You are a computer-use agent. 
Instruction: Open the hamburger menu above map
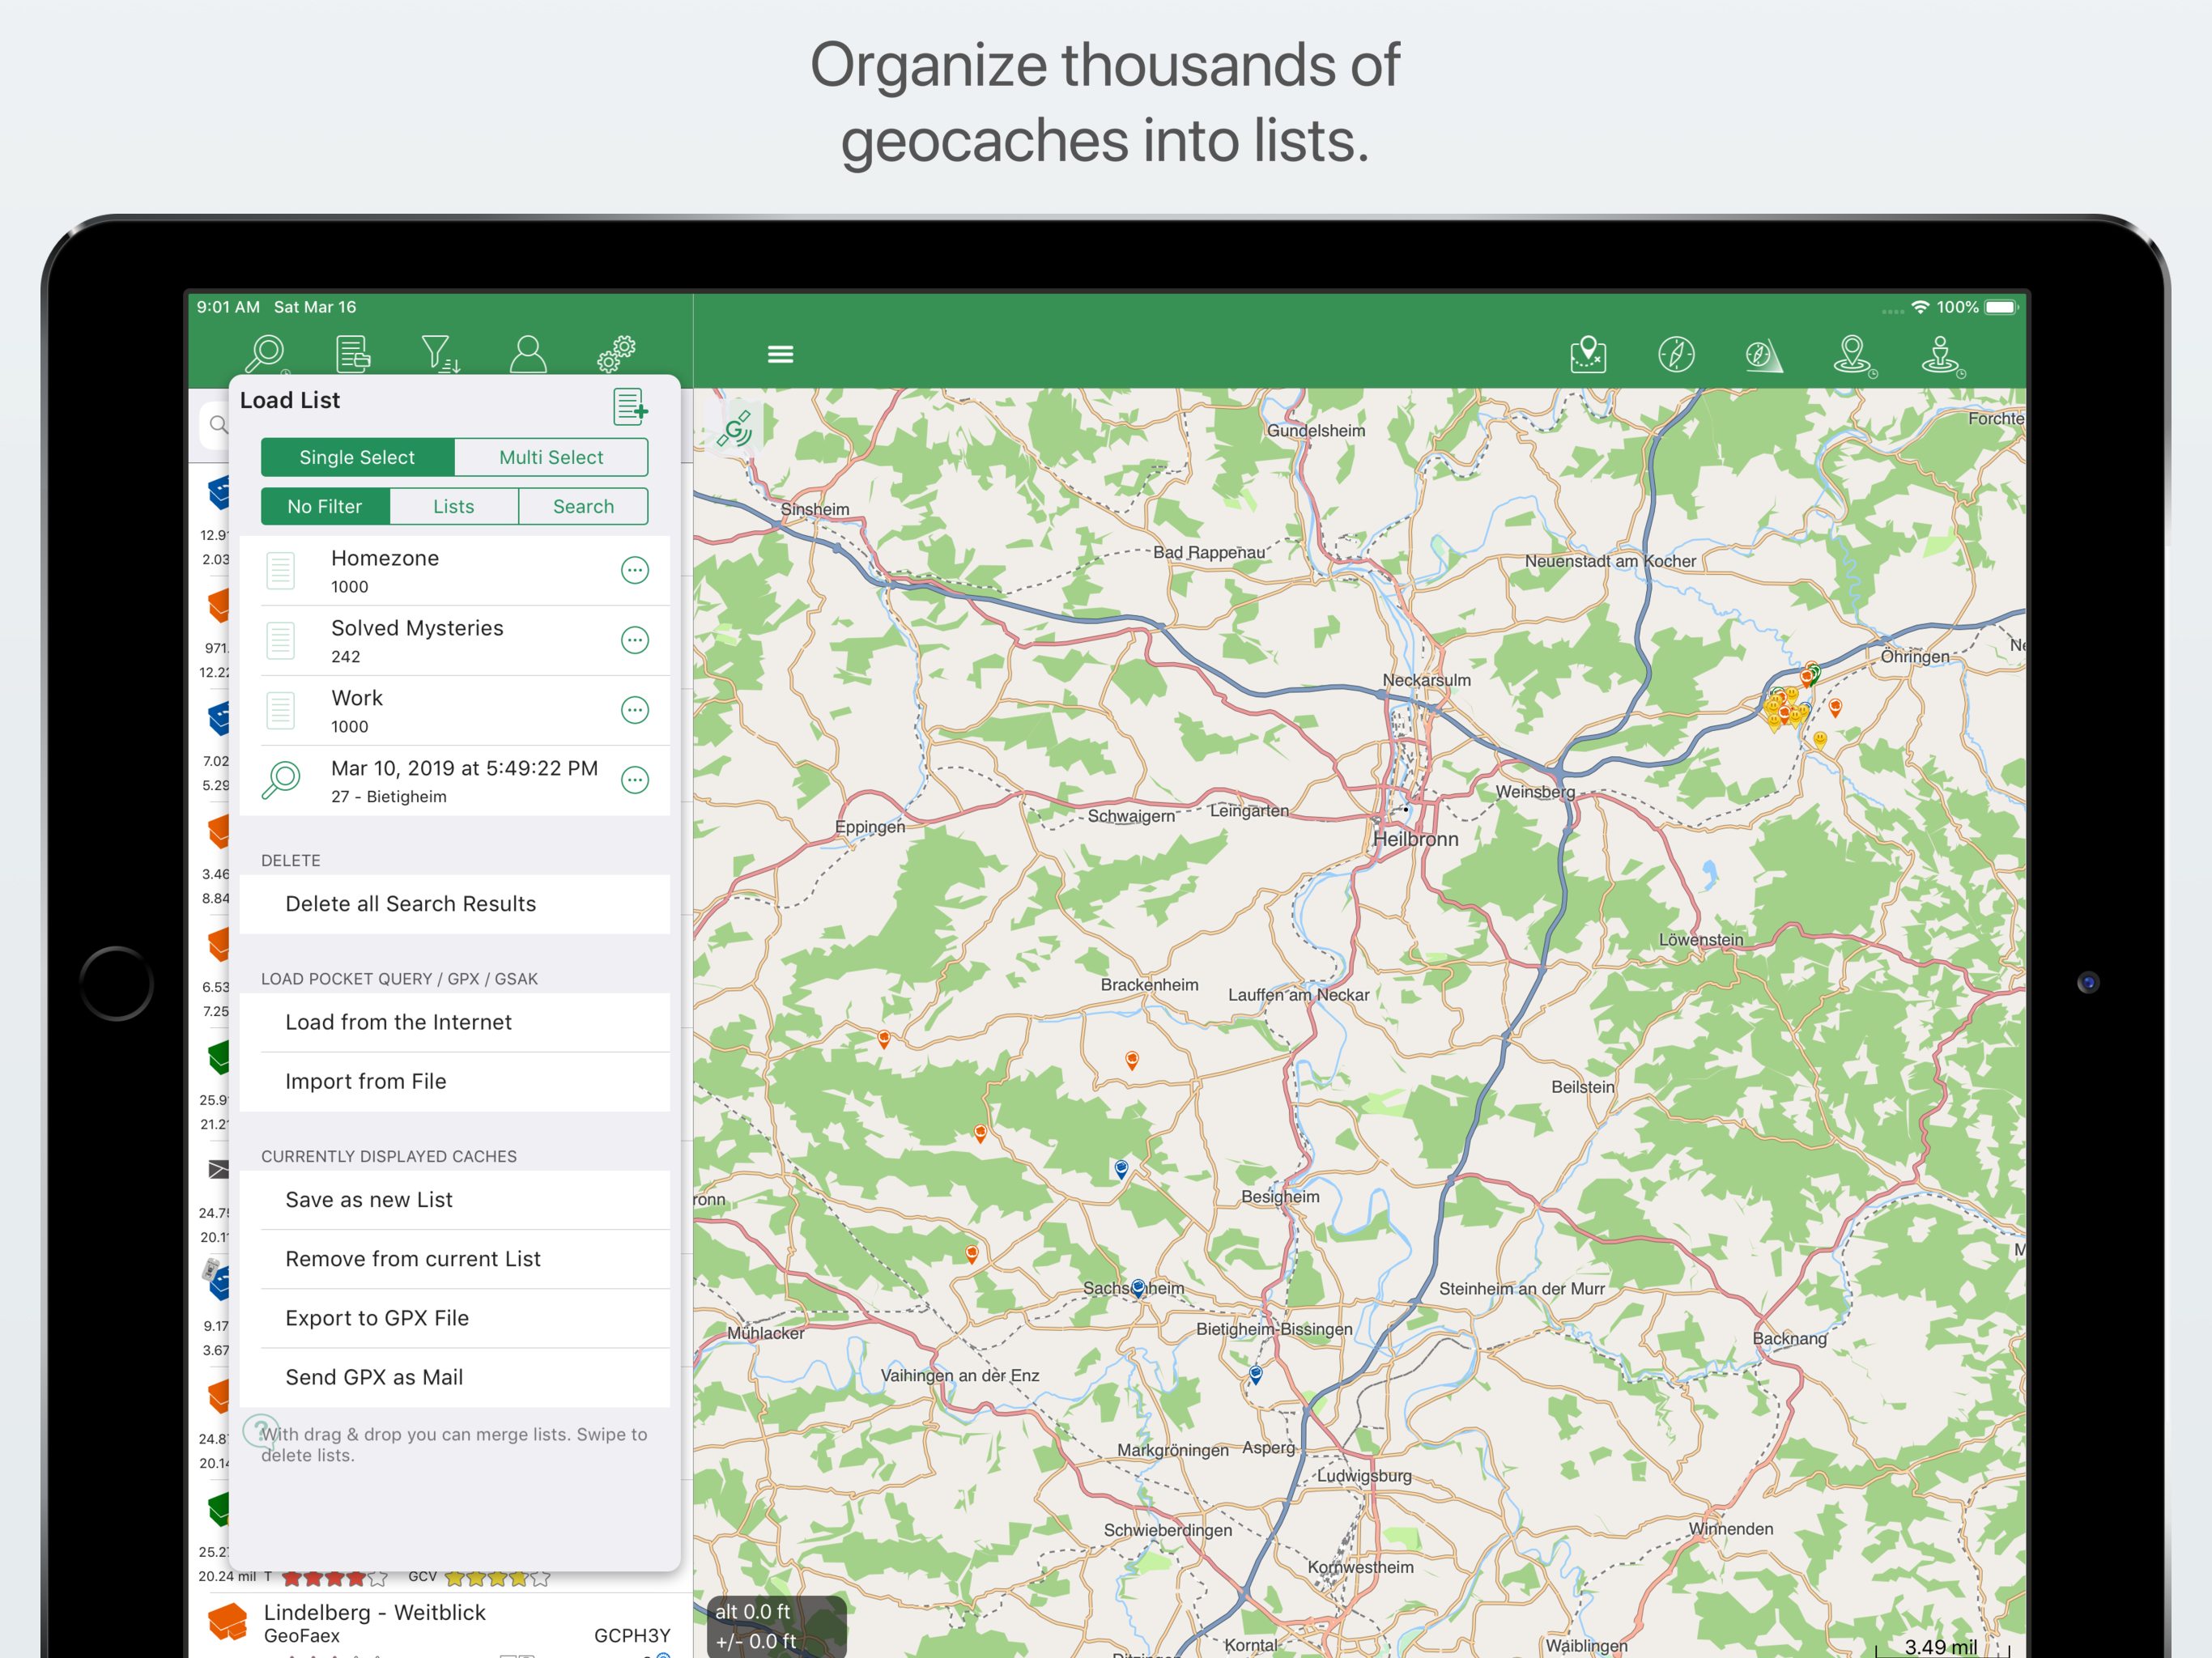pyautogui.click(x=780, y=354)
